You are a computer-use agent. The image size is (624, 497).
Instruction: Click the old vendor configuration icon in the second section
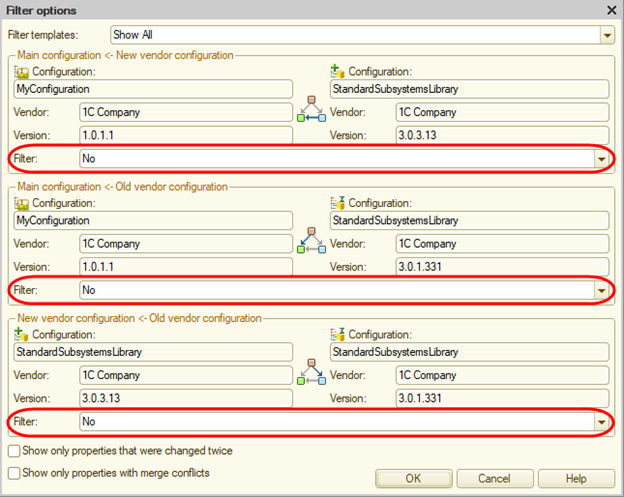tap(338, 203)
